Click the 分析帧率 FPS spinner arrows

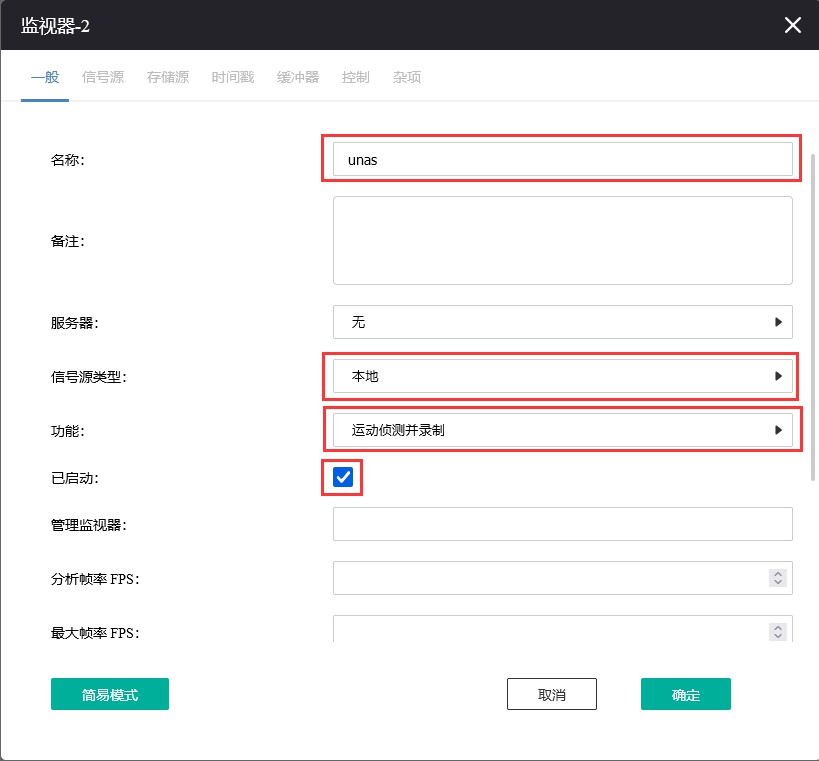777,578
